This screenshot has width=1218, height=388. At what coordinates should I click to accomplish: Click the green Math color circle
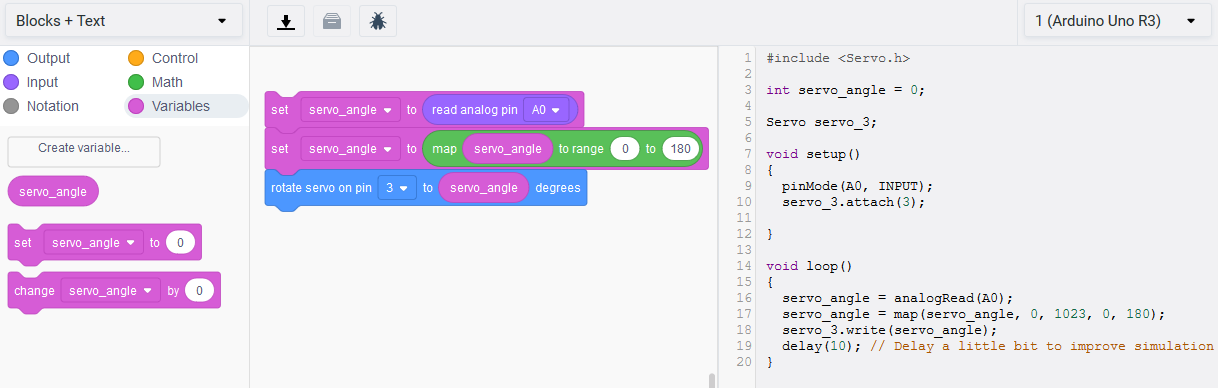(136, 82)
